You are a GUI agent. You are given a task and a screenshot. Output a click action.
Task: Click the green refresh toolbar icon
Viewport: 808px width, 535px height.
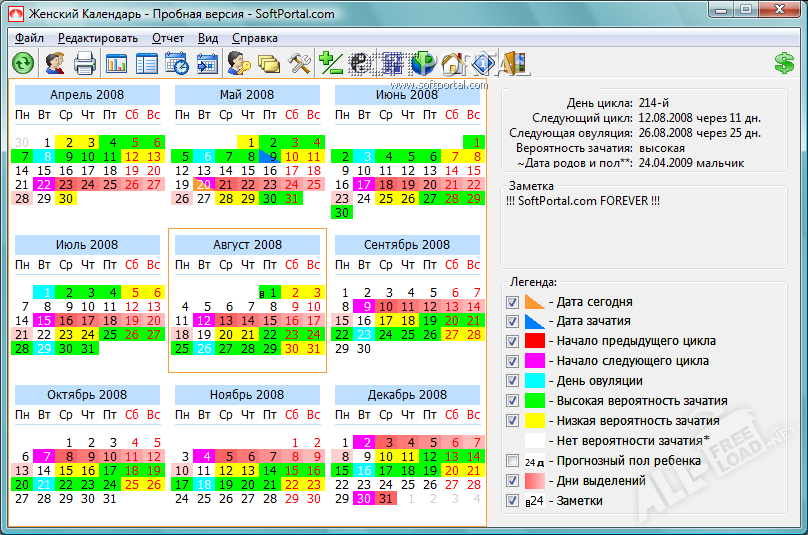pyautogui.click(x=23, y=64)
